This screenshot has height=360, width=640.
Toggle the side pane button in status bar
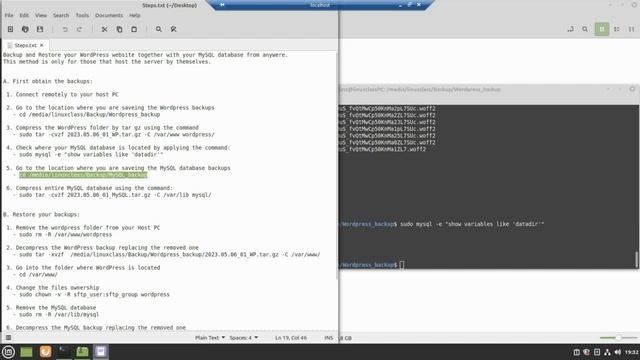(x=8, y=338)
